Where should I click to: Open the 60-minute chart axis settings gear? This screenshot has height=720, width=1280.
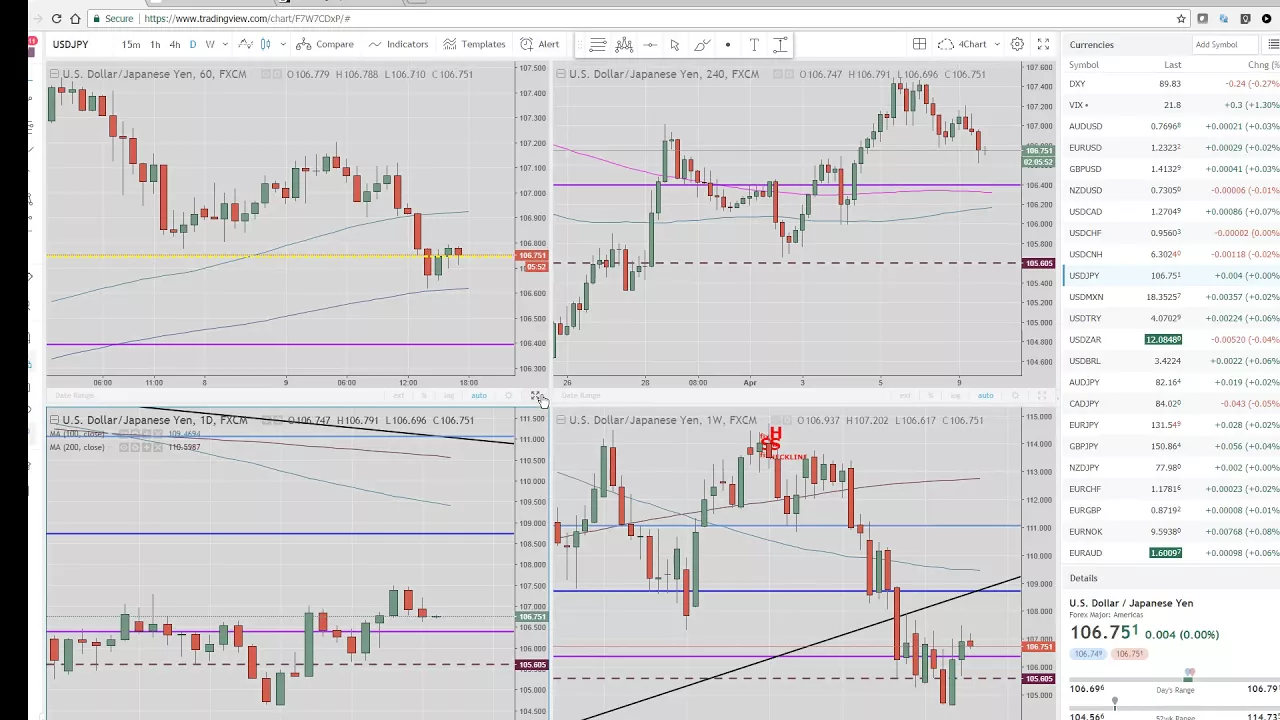(x=508, y=396)
